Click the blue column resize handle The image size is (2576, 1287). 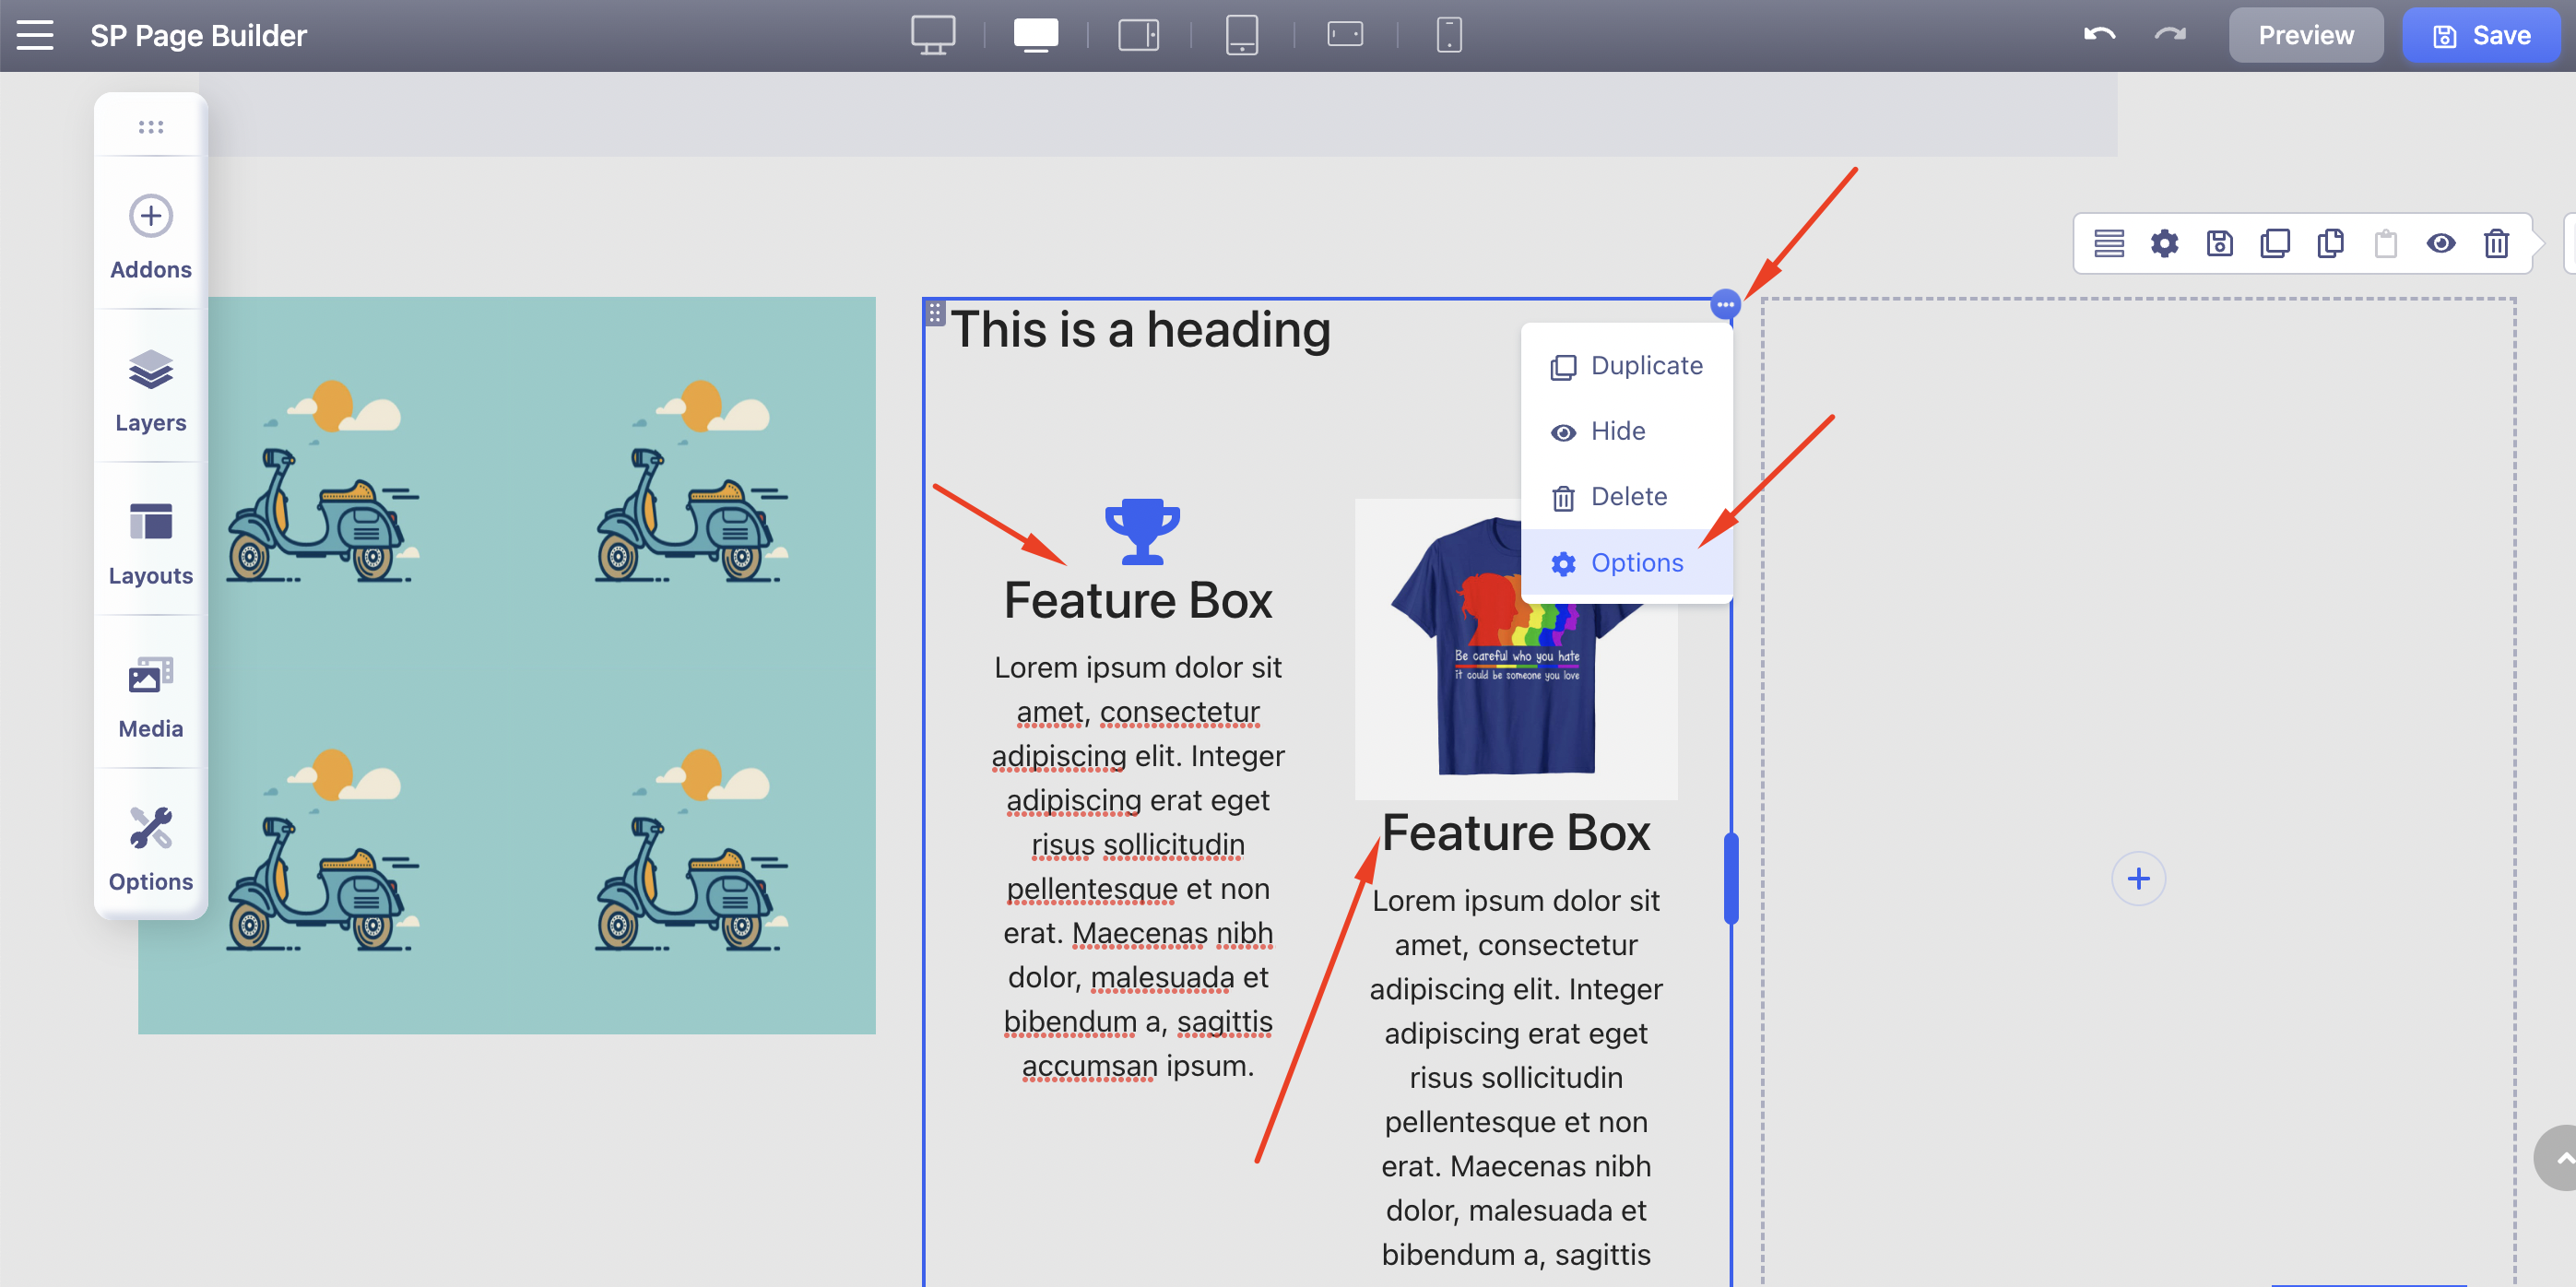[x=1731, y=879]
